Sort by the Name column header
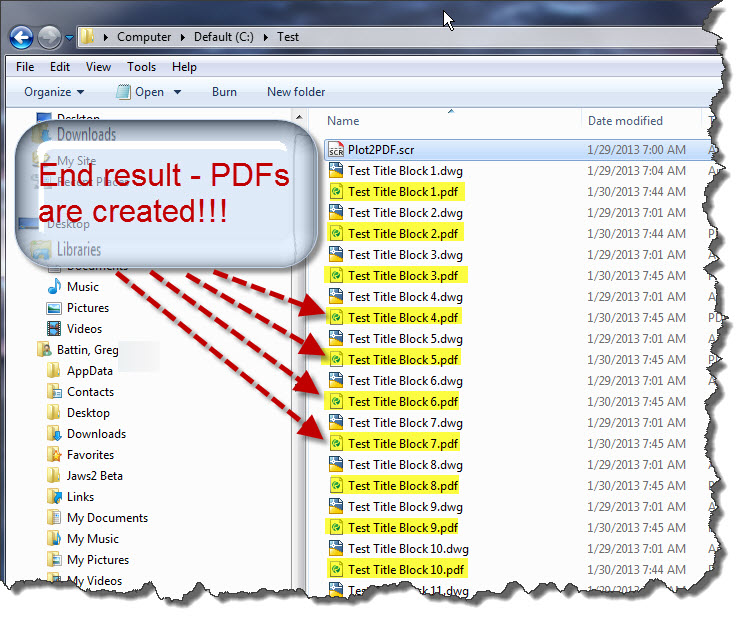Viewport: 749px width, 624px height. click(343, 121)
